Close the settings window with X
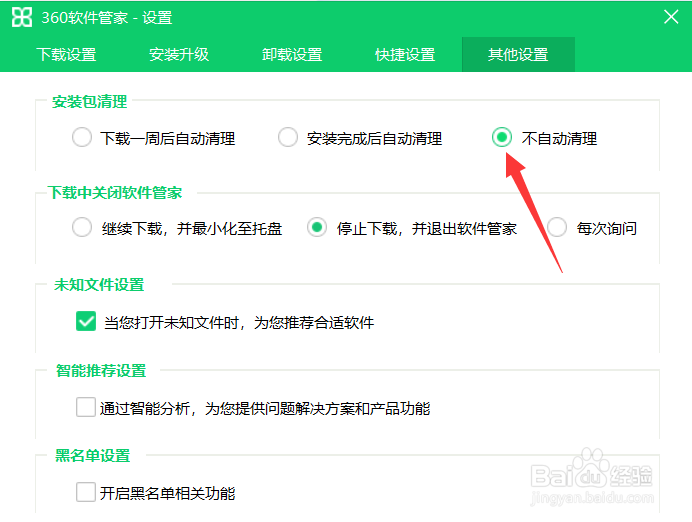Screen dimensions: 692x522 671,17
